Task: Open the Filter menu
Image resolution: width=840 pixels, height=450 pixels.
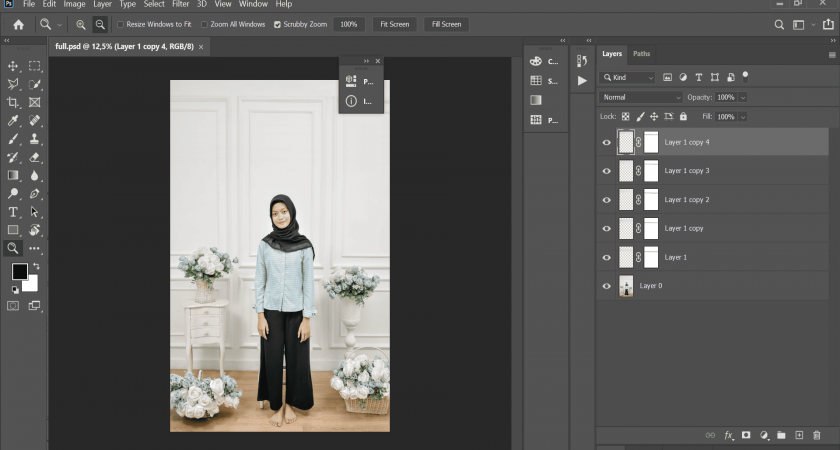Action: (x=180, y=5)
